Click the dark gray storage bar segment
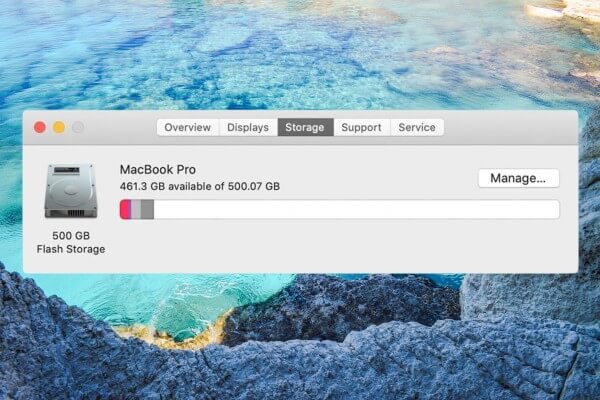Image resolution: width=600 pixels, height=400 pixels. click(147, 209)
